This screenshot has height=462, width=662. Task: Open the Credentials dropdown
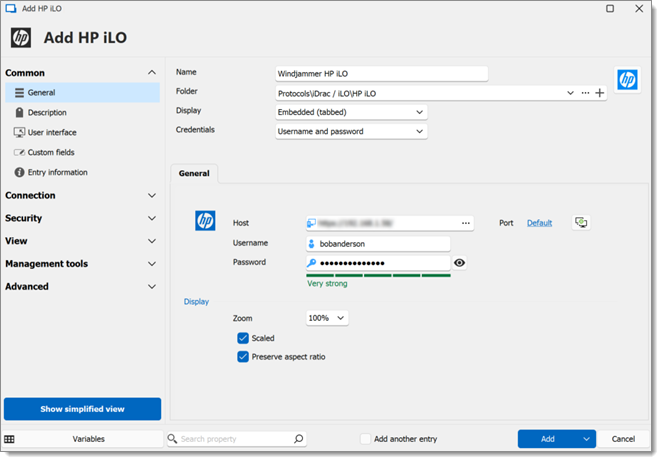(x=351, y=131)
